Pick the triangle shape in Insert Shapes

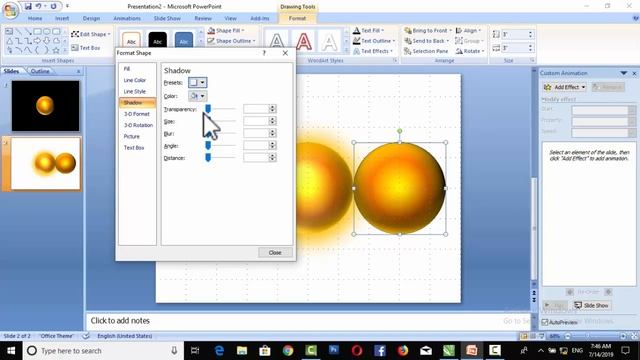9,40
